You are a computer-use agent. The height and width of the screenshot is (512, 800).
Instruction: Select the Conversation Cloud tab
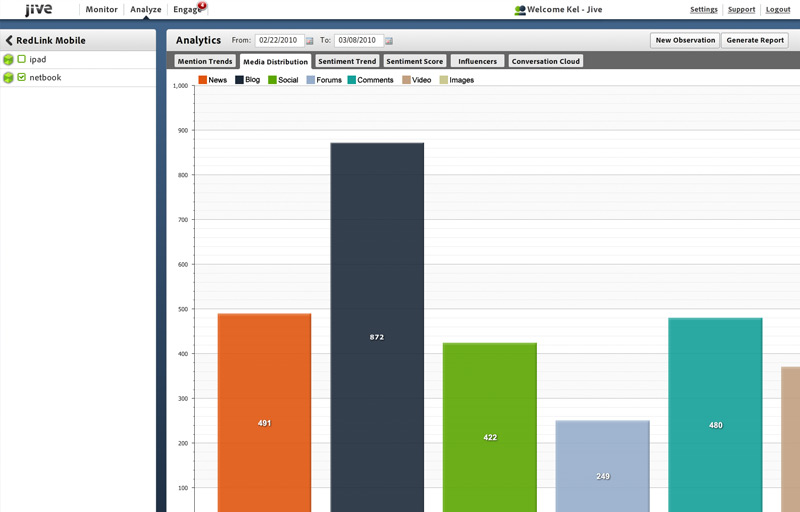point(546,61)
